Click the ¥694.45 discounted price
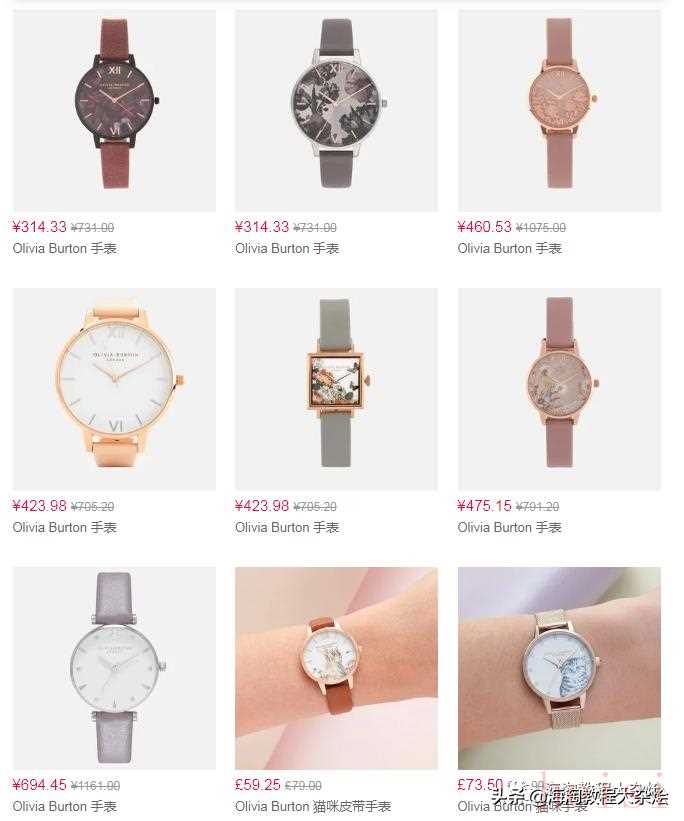The image size is (684, 821). point(39,785)
